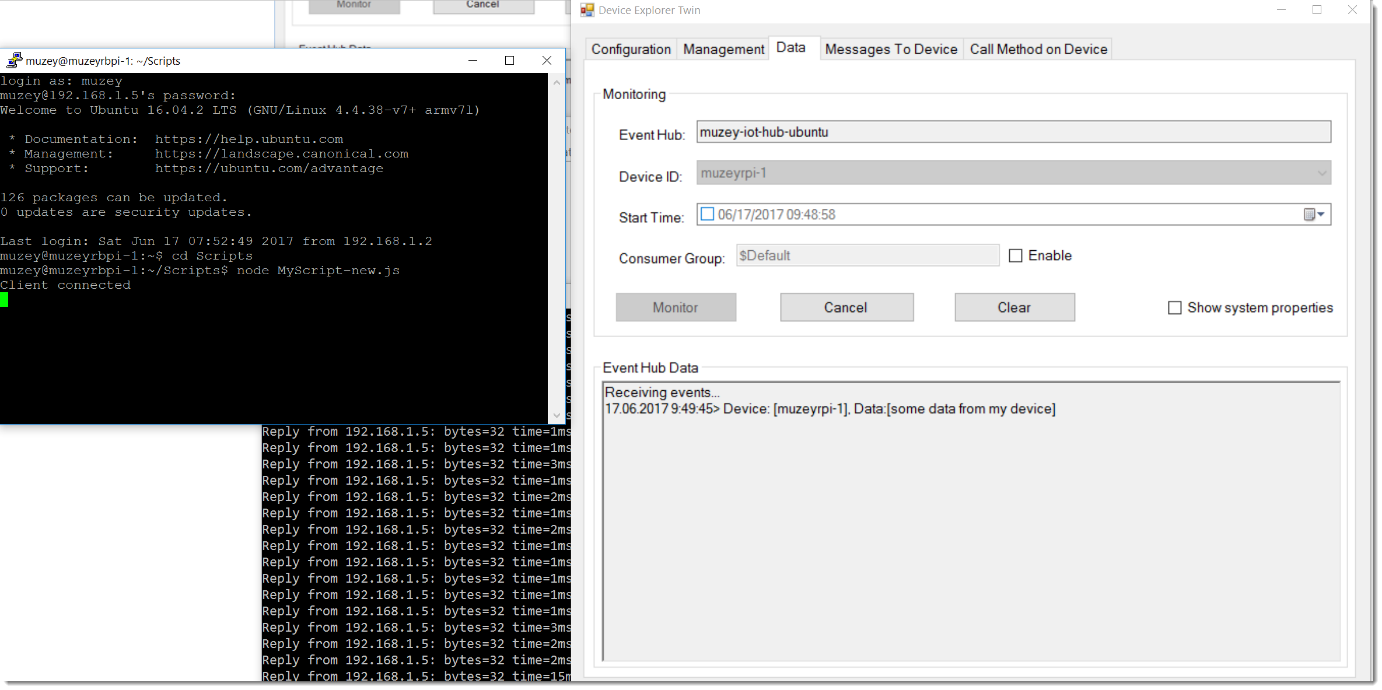Click the PuTTY icon in terminal title bar
The width and height of the screenshot is (1382, 690).
(14, 61)
